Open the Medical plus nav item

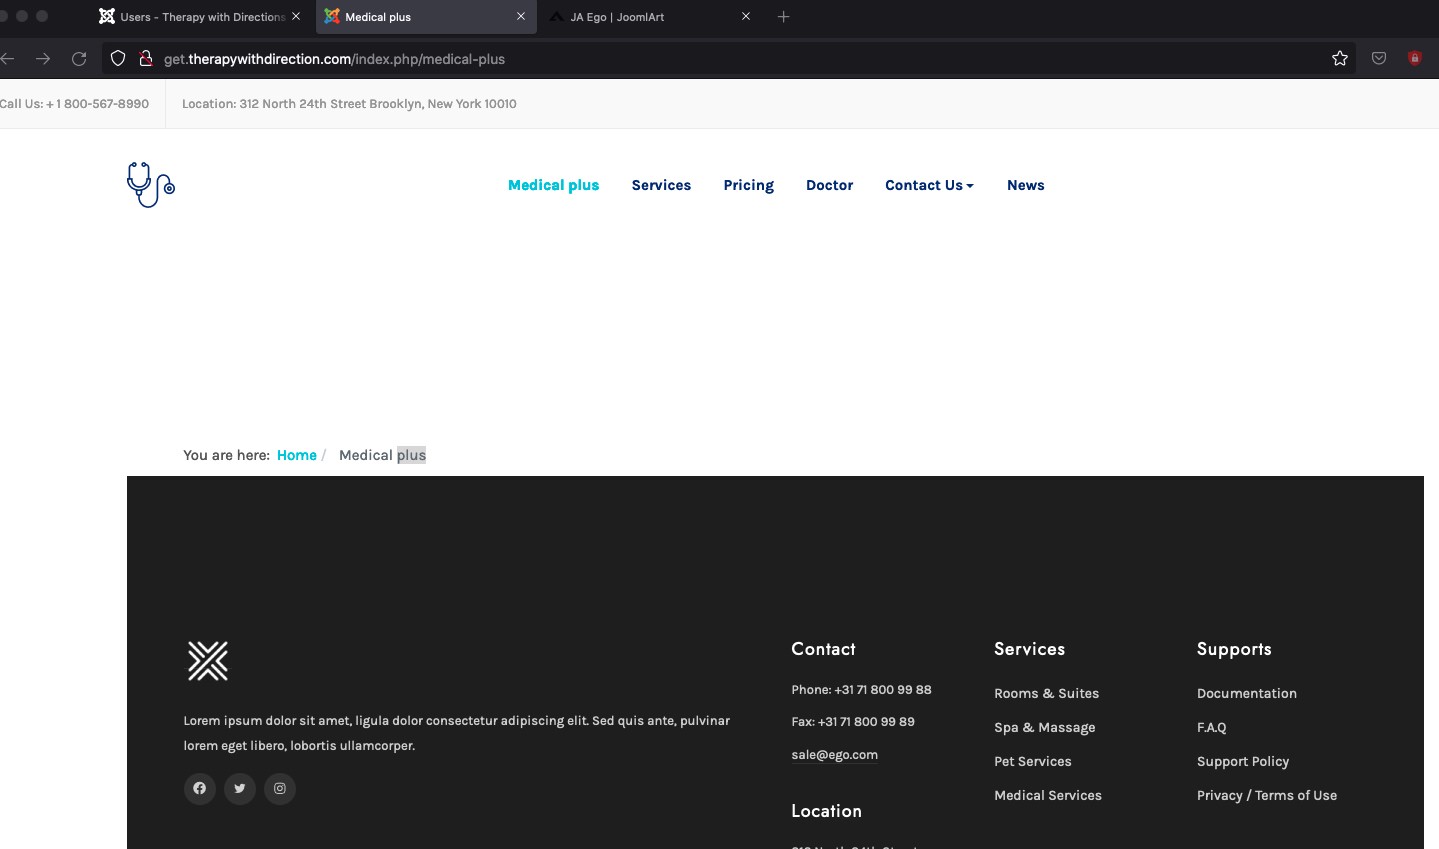coord(554,185)
